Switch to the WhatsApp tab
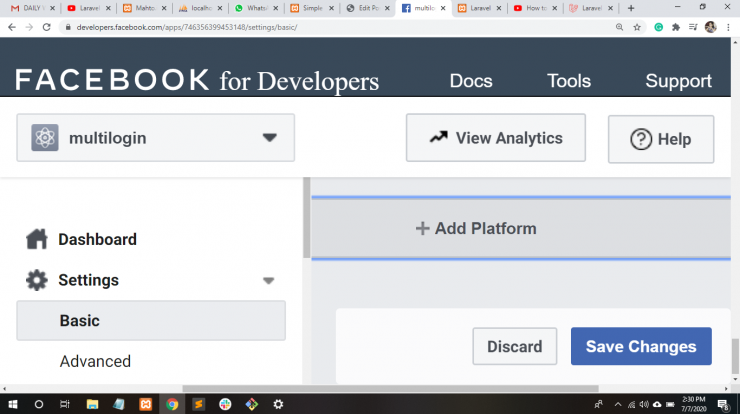Screen dimensions: 740x414 [256, 8]
